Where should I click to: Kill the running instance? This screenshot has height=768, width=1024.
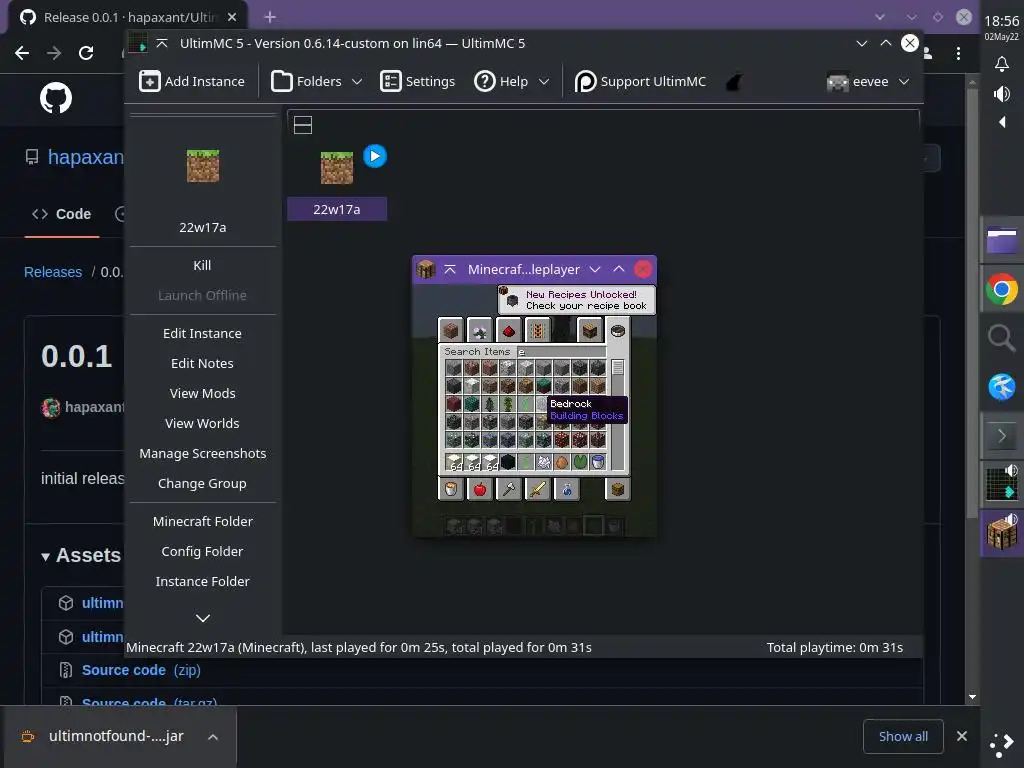[202, 265]
